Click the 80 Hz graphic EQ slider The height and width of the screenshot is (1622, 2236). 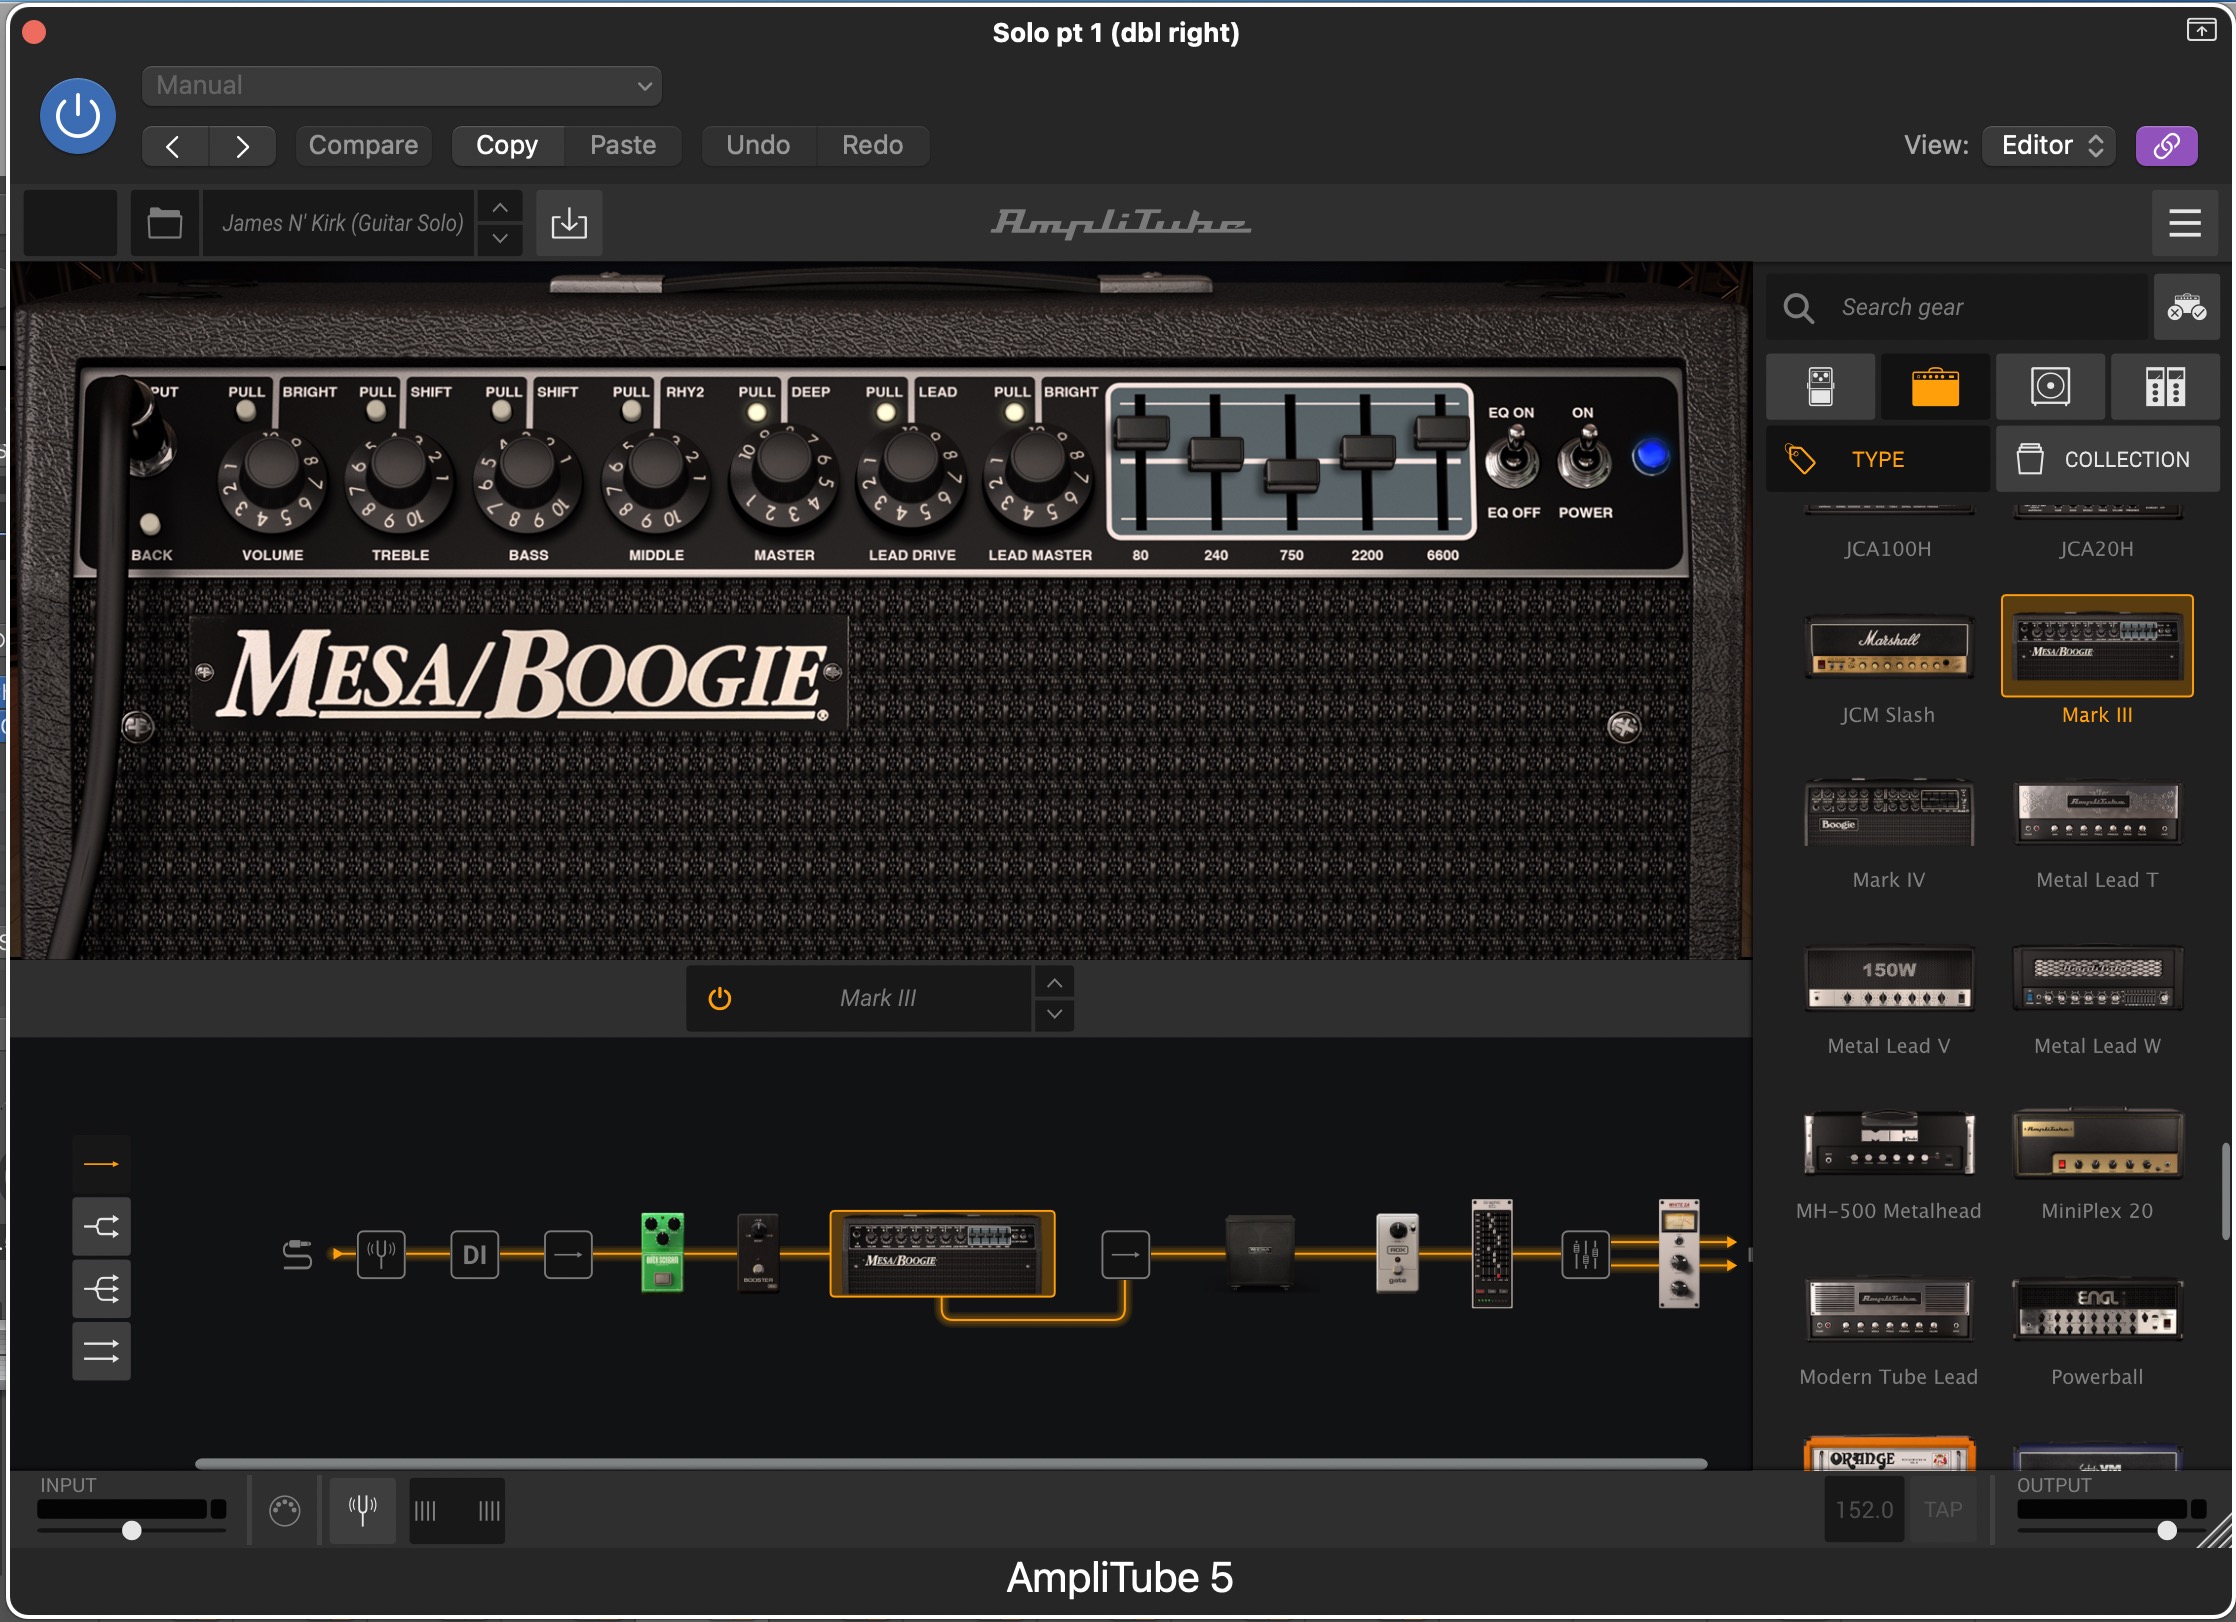point(1141,433)
